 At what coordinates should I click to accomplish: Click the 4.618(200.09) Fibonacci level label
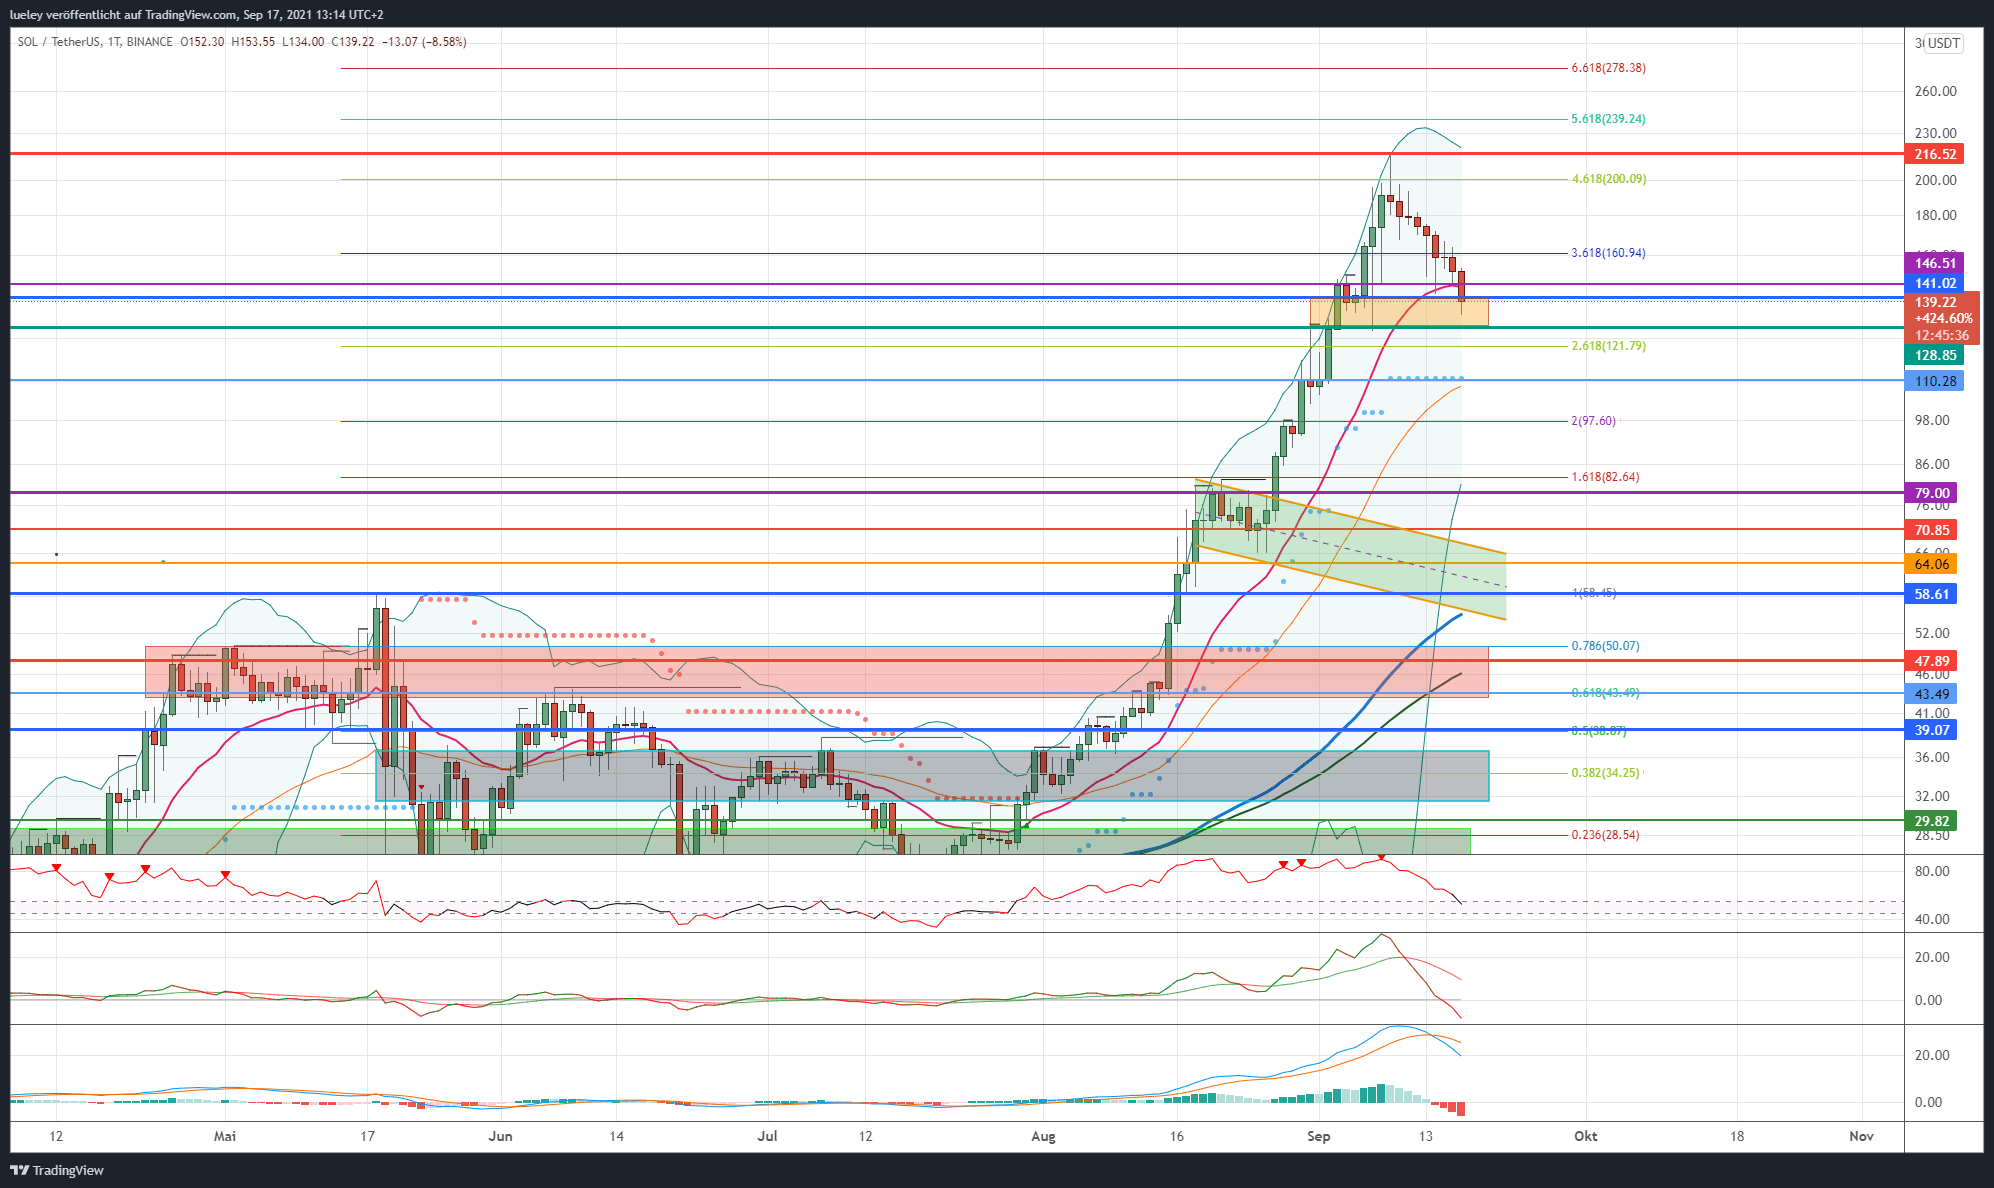(x=1608, y=179)
